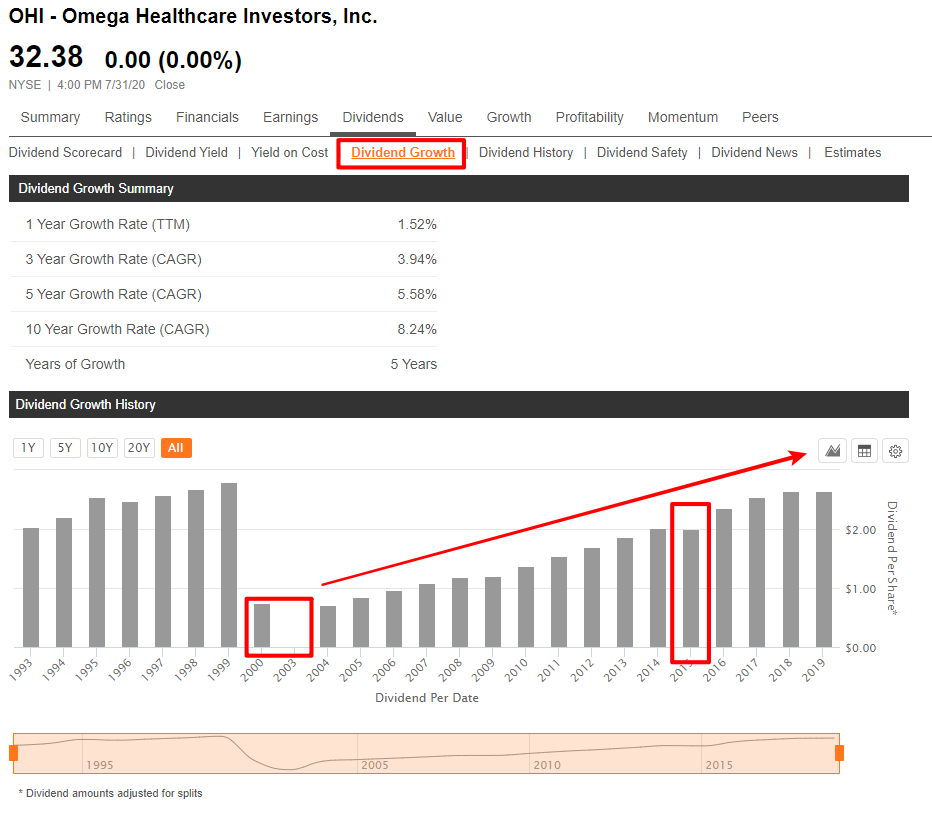932x816 pixels.
Task: Click the 1999 dividend bar
Action: (229, 565)
